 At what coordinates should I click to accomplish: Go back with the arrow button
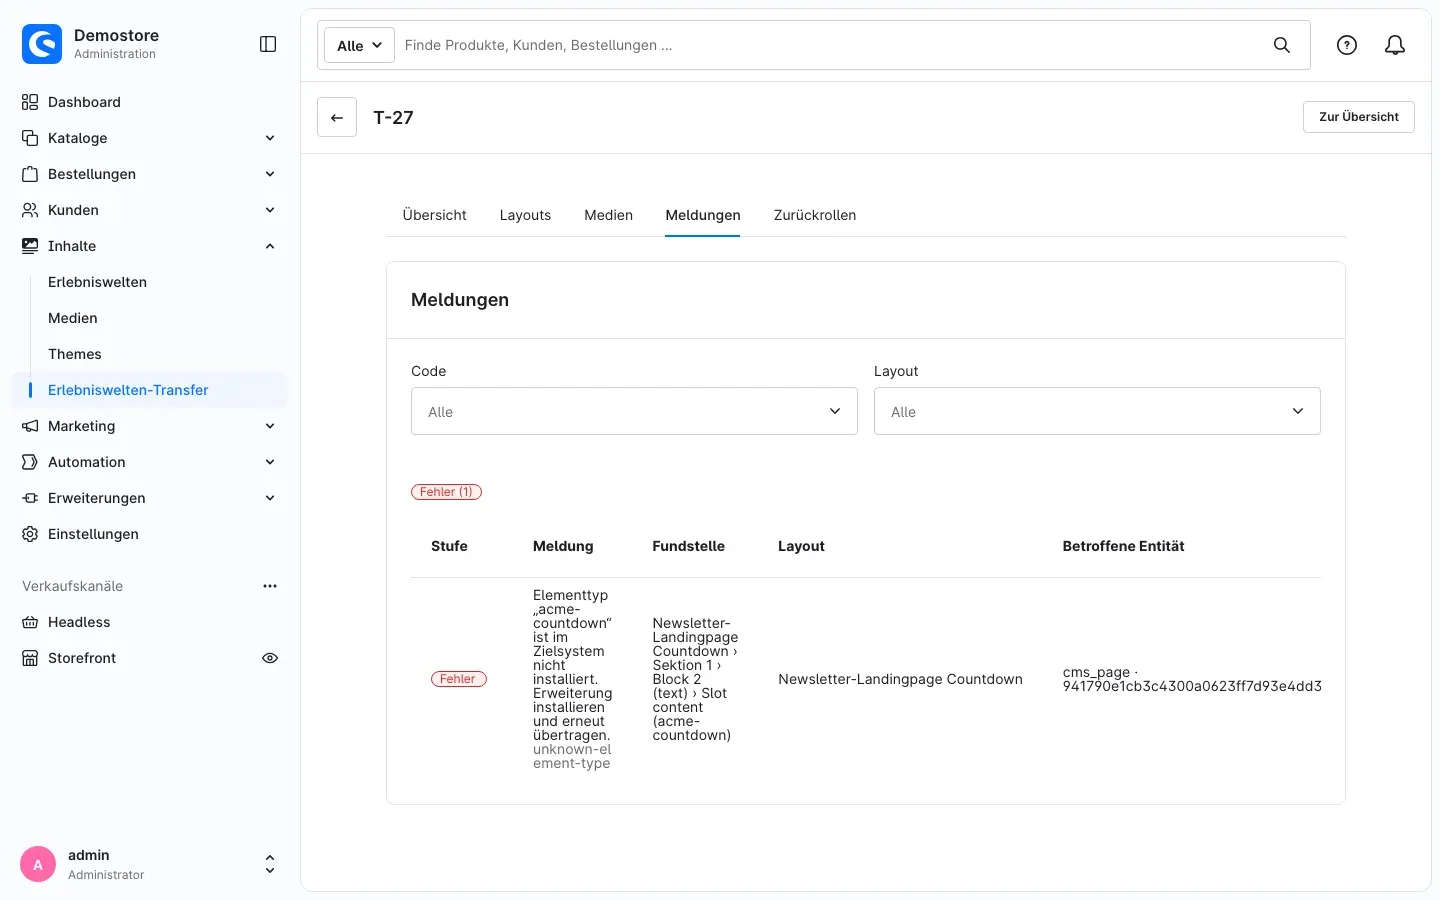(337, 117)
